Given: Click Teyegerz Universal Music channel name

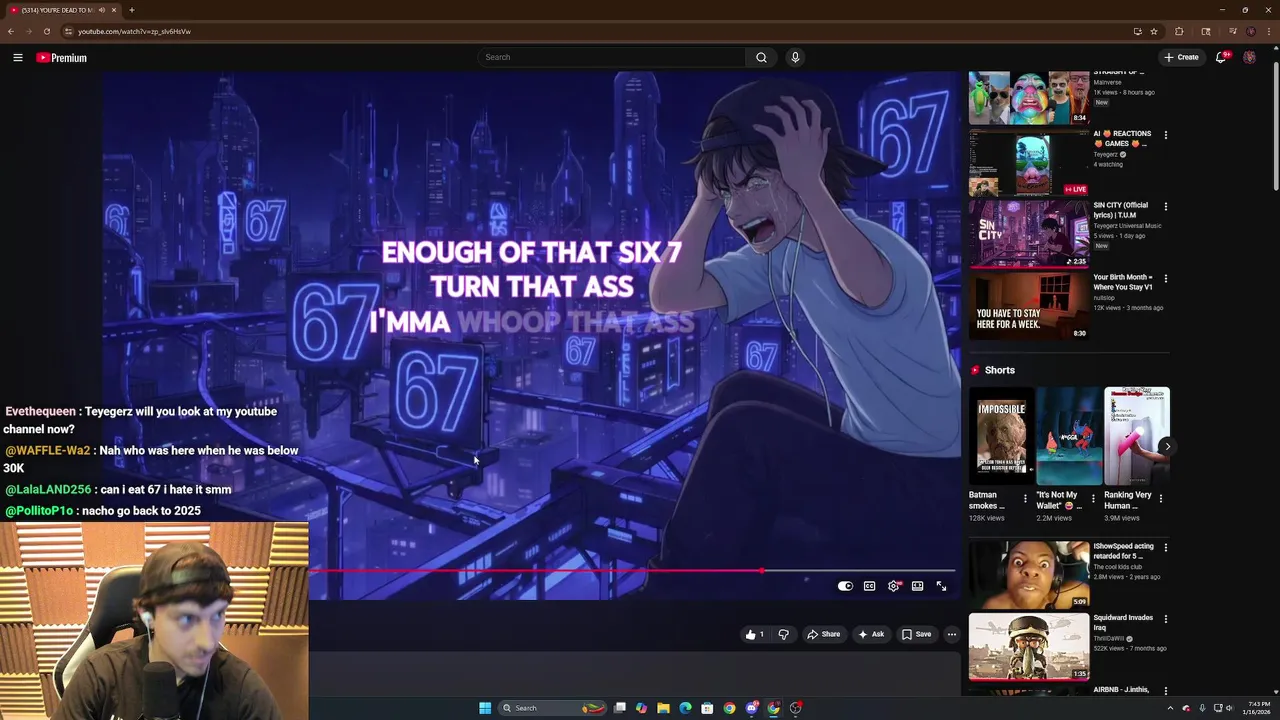Looking at the screenshot, I should pyautogui.click(x=1127, y=226).
